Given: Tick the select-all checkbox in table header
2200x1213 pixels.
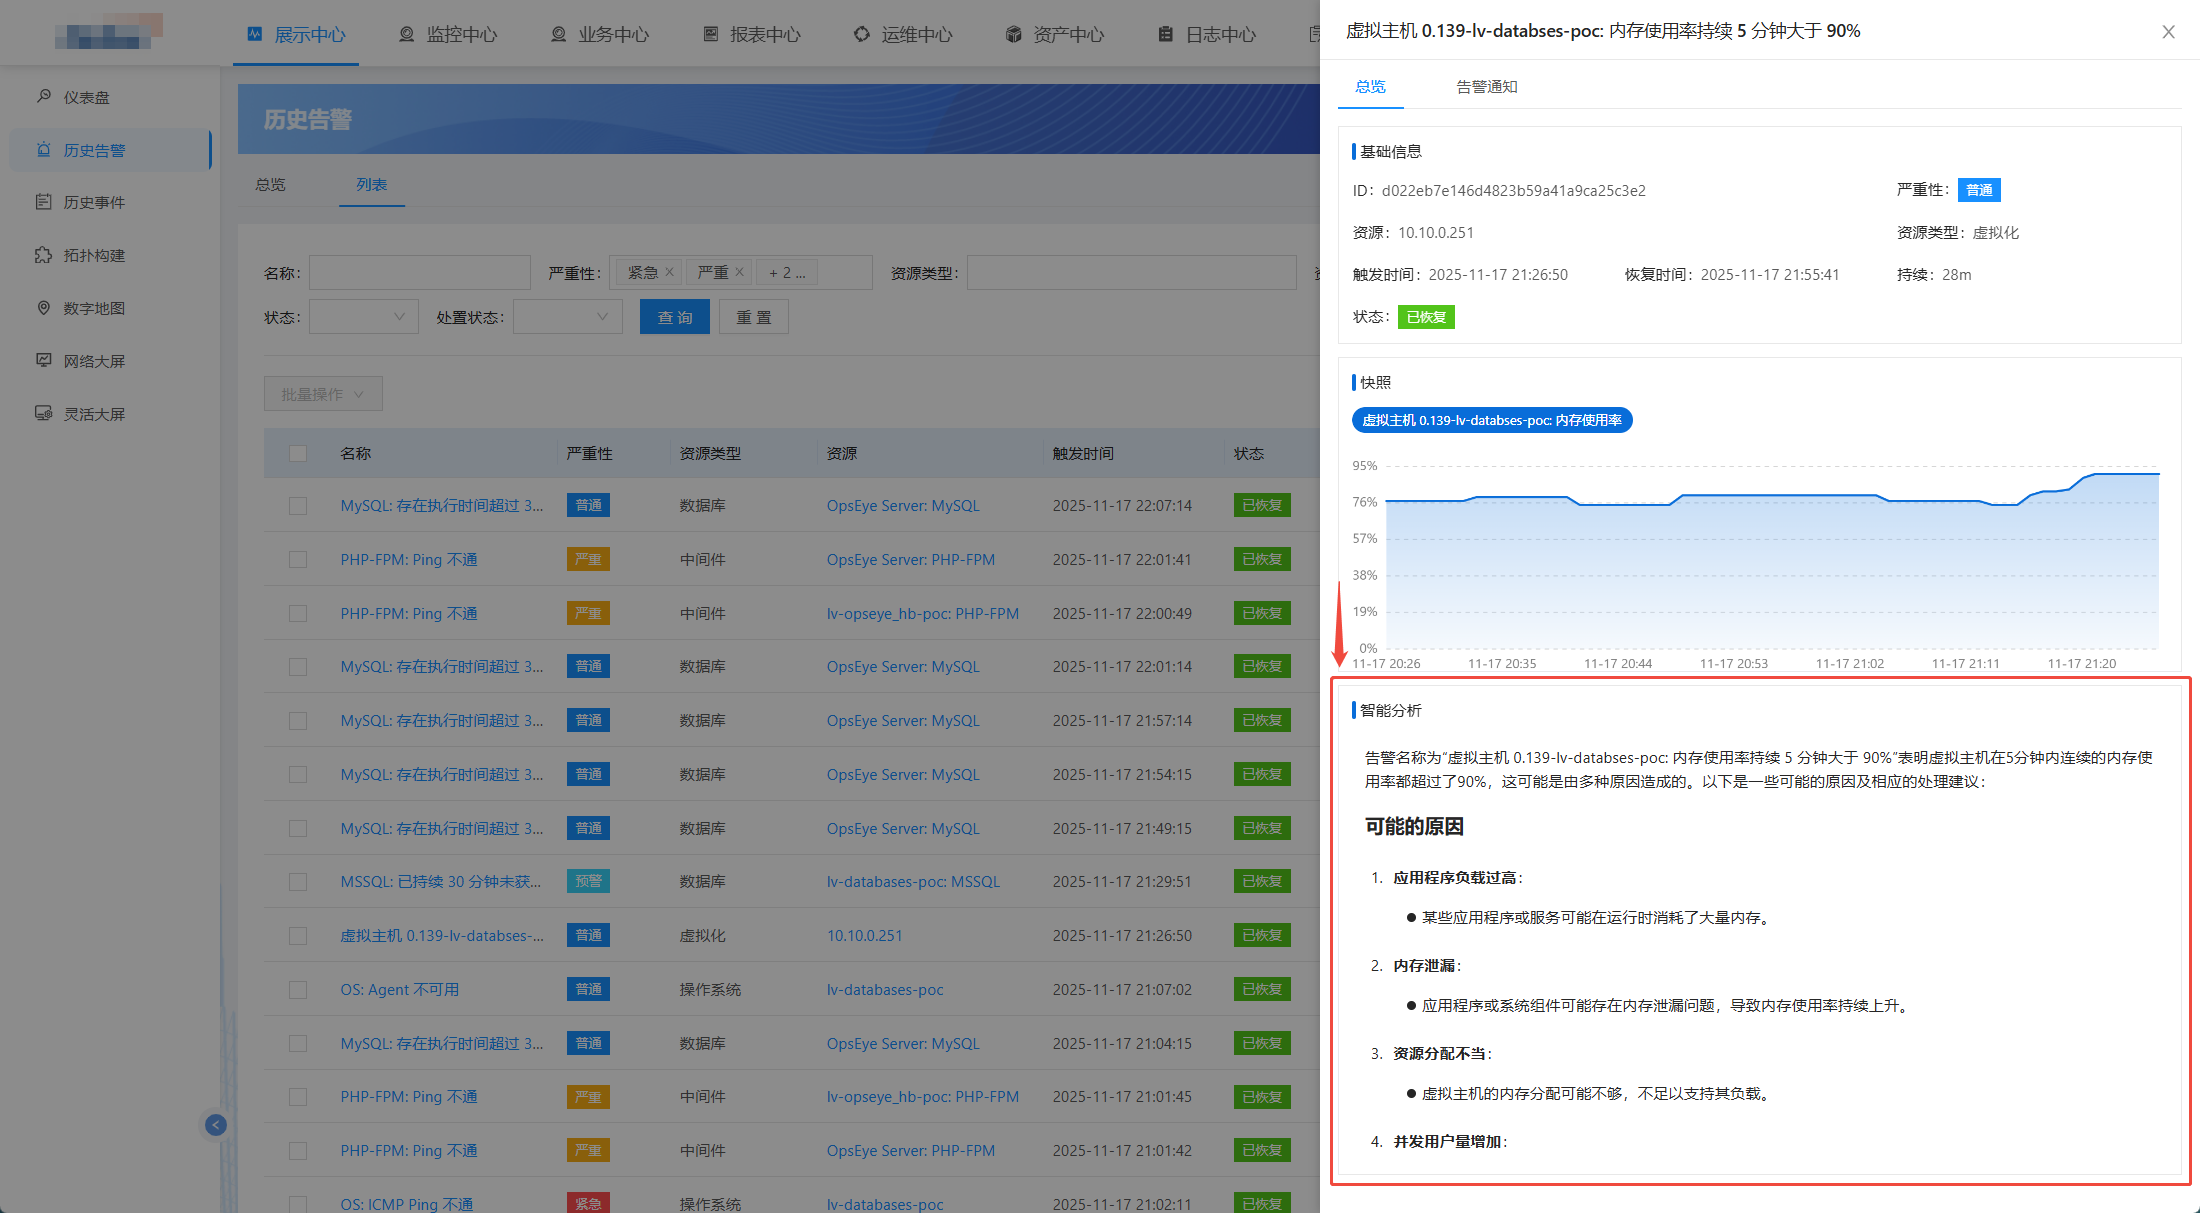Looking at the screenshot, I should point(298,454).
